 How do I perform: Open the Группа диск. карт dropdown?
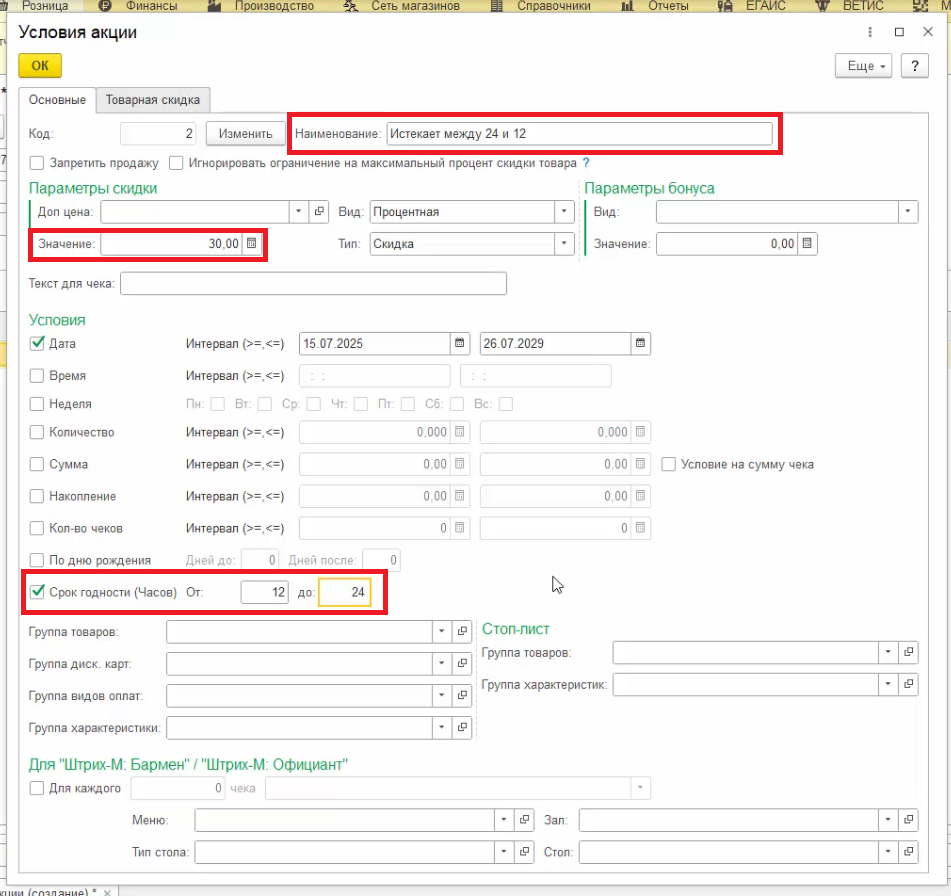click(x=443, y=664)
